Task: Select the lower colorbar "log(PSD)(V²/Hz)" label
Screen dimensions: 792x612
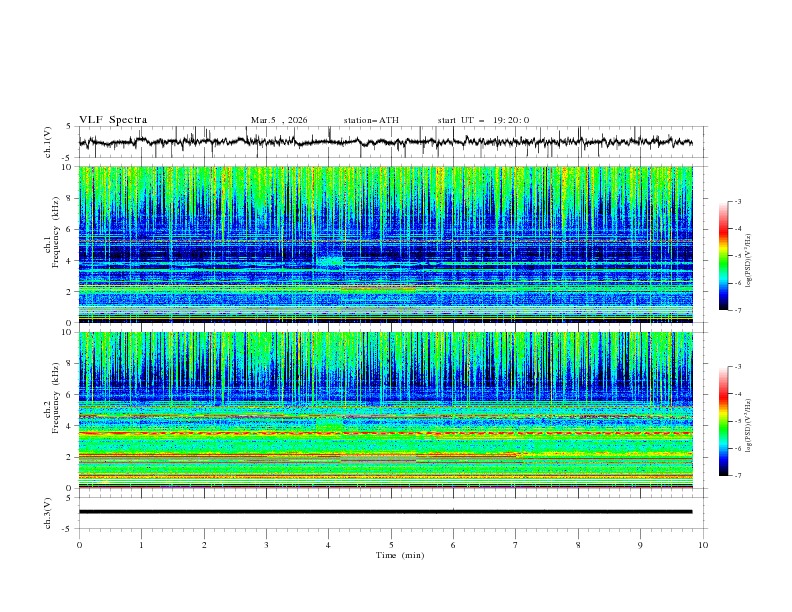Action: 749,426
